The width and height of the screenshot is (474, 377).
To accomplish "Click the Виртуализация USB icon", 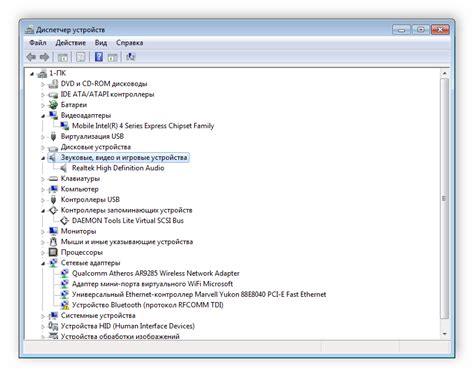I will pyautogui.click(x=53, y=136).
